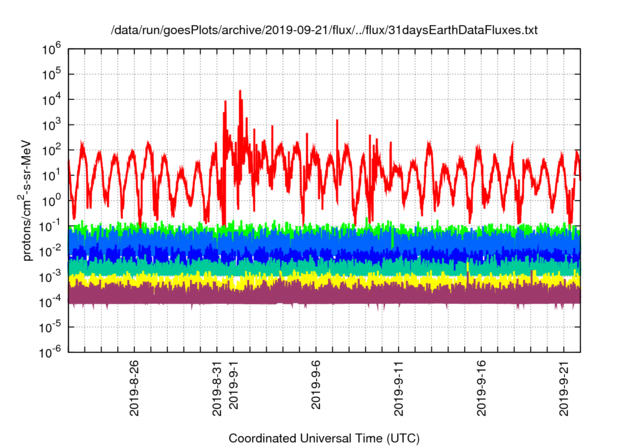This screenshot has width=640, height=448.
Task: Select the 10^2 y-axis label
Action: pos(51,151)
